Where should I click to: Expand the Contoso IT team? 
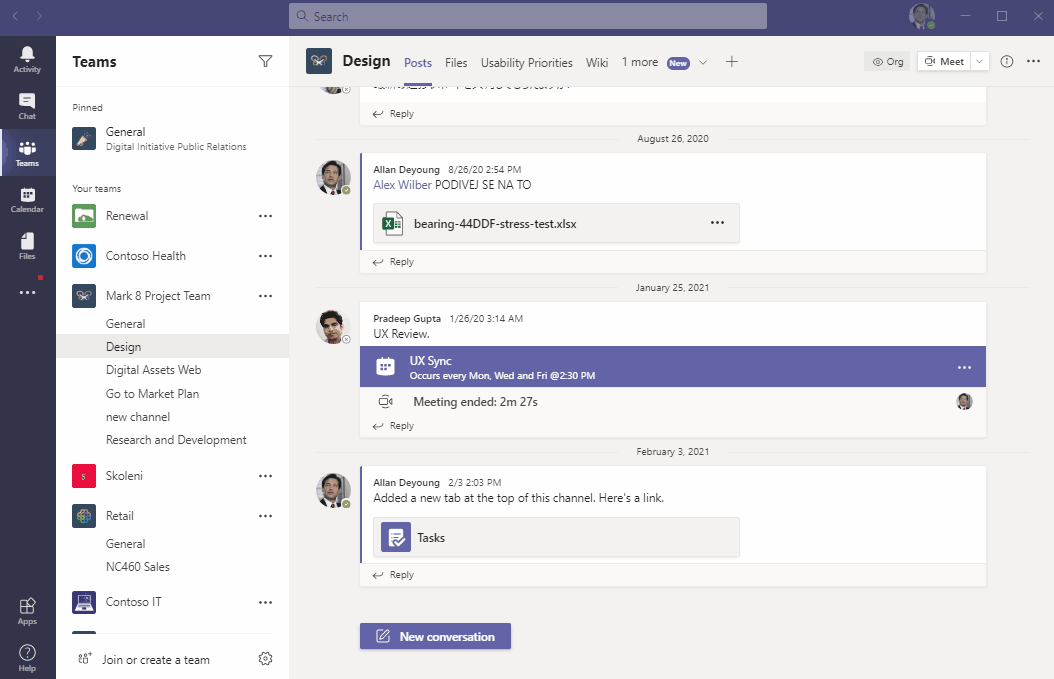(134, 602)
